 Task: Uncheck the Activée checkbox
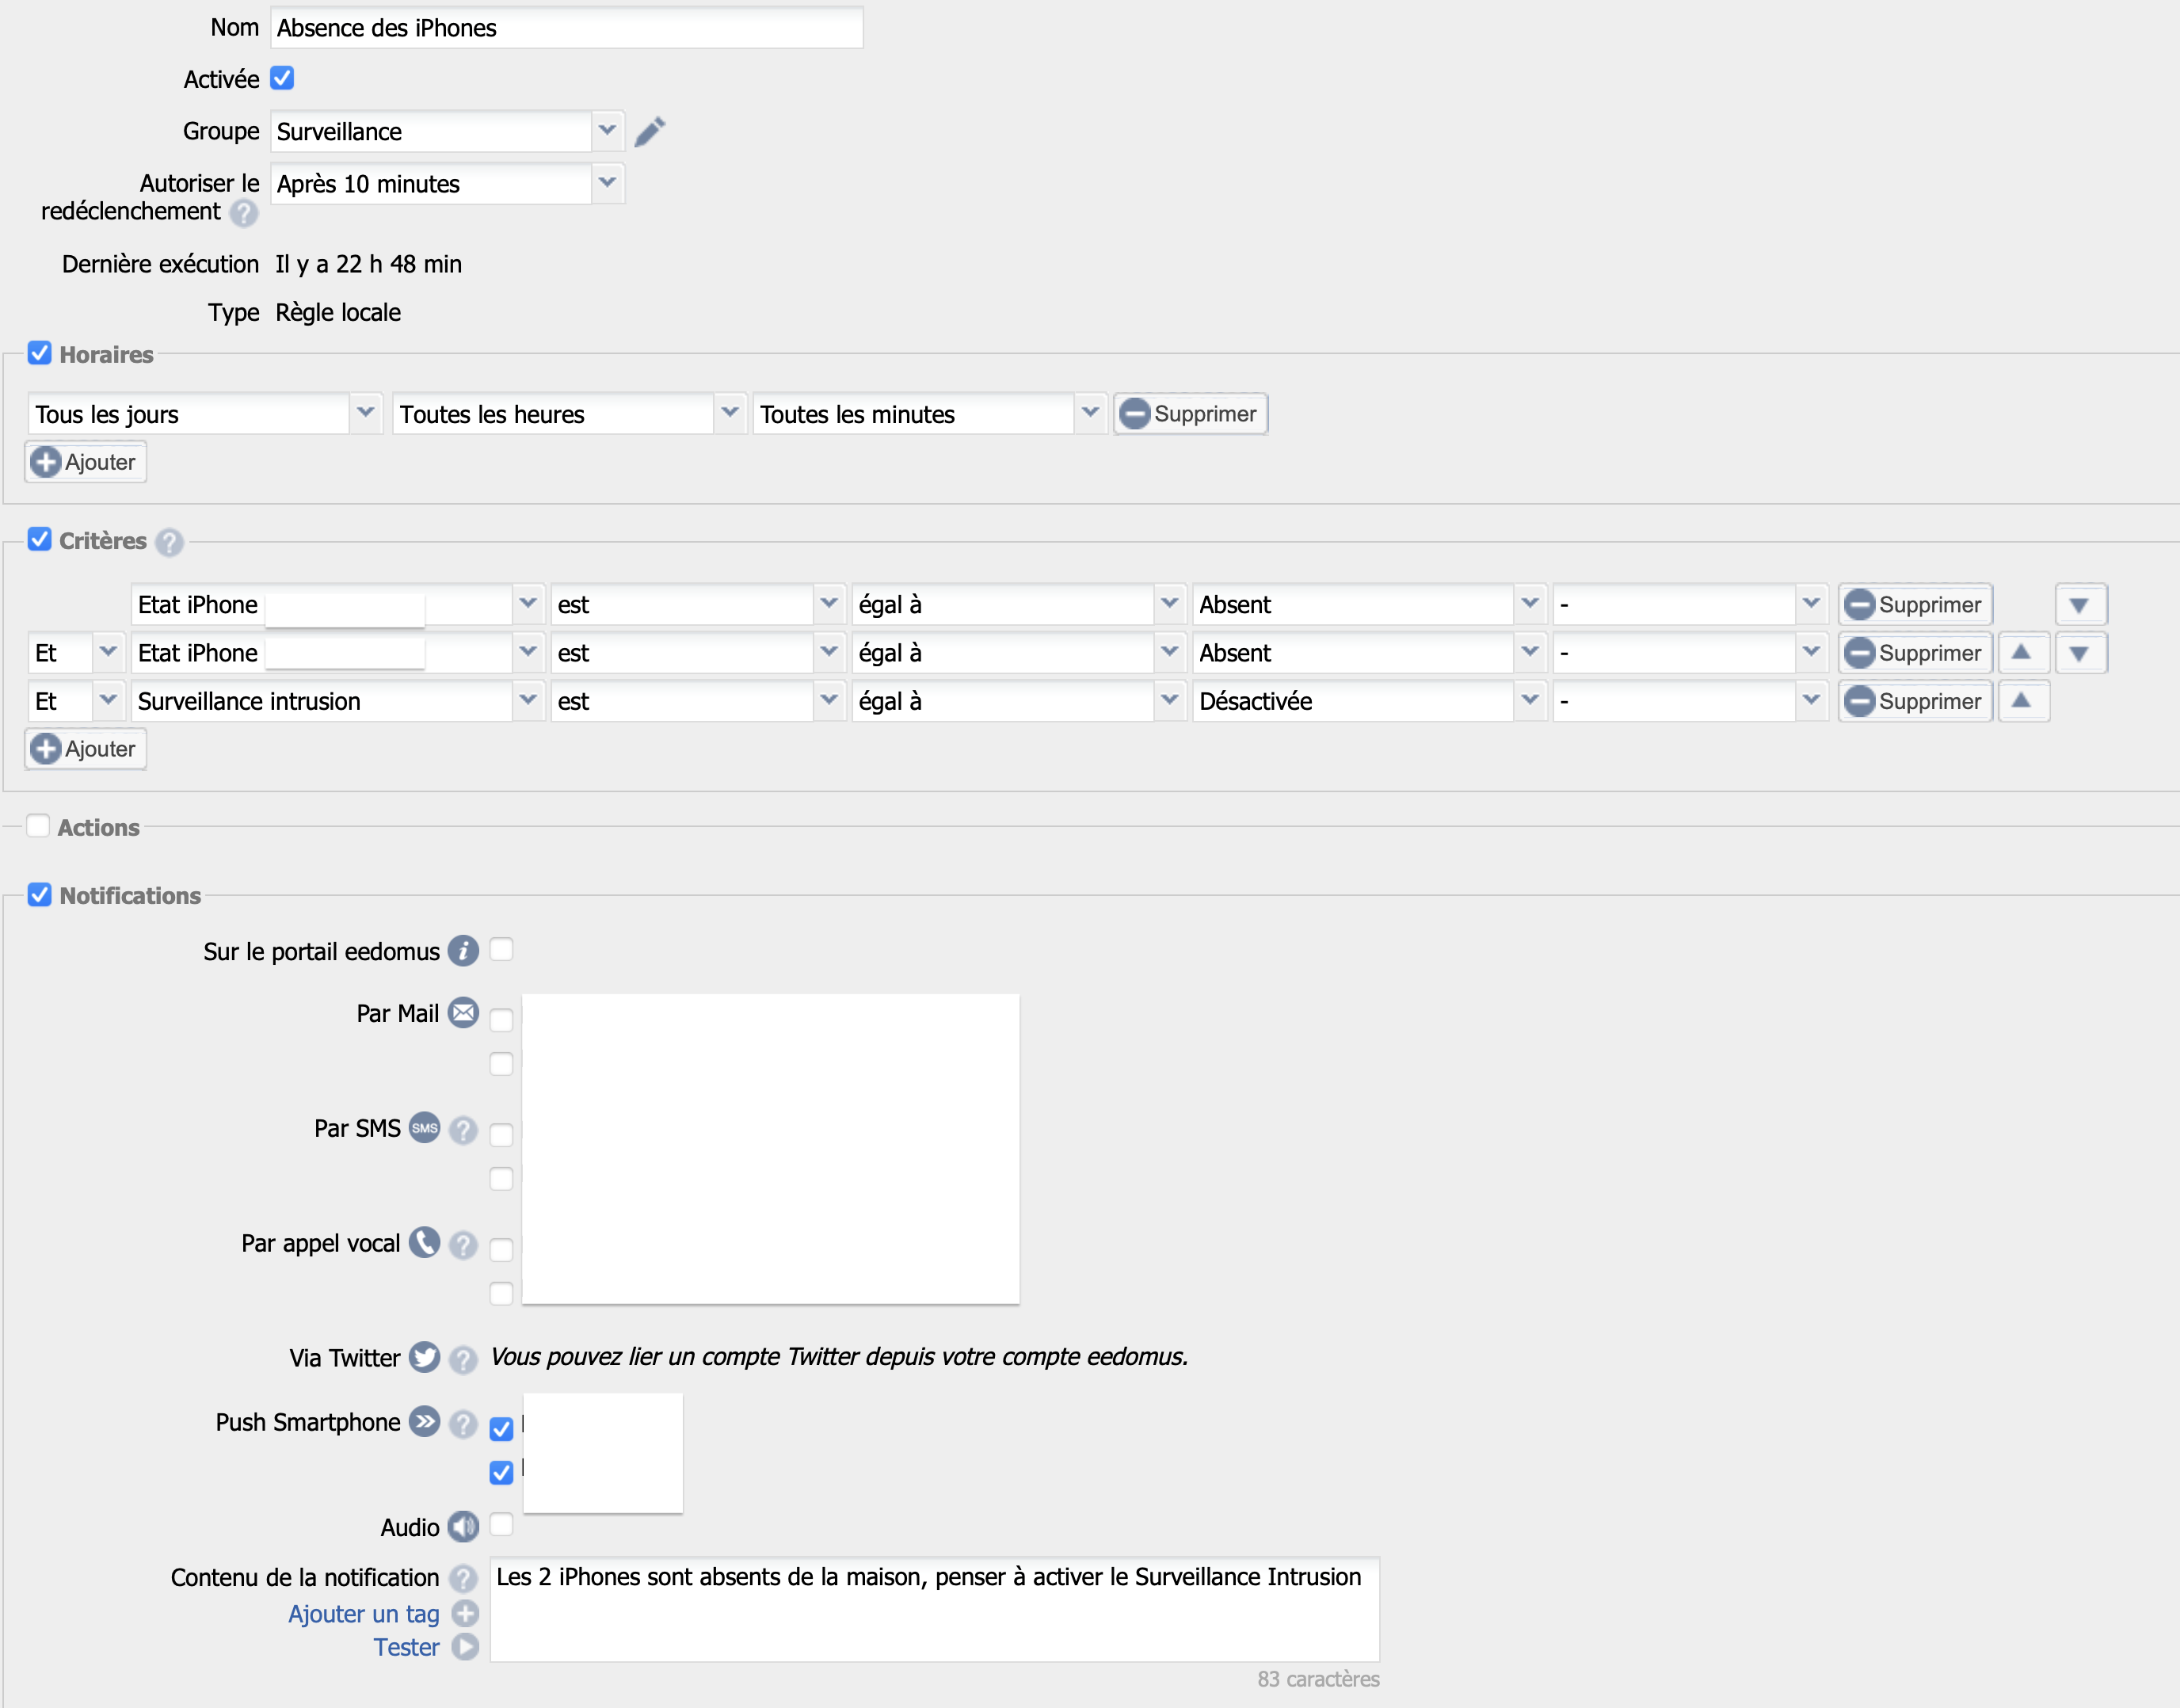282,78
